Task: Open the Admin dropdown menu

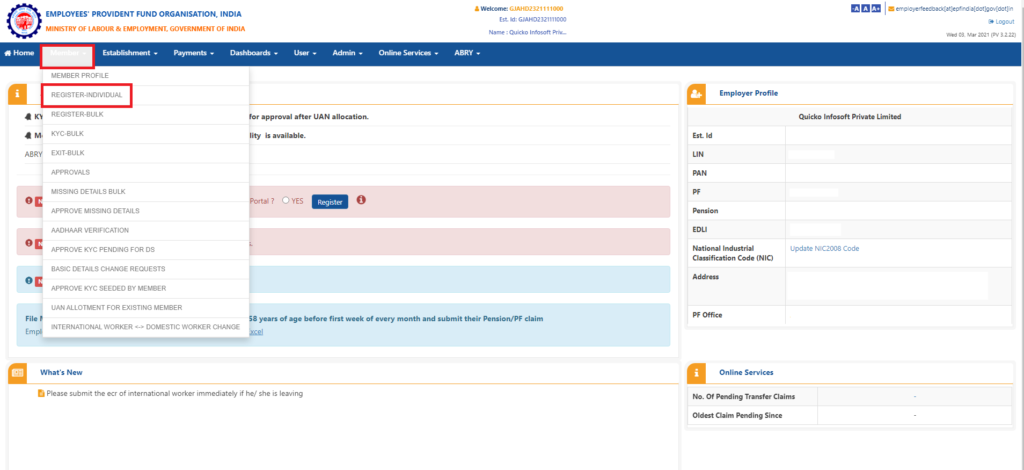Action: (x=347, y=53)
